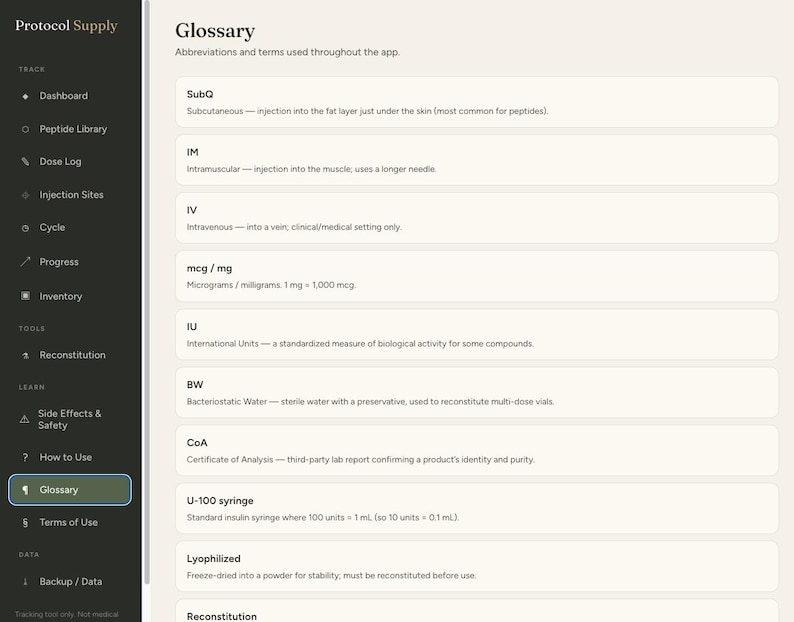Click the Dashboard diamond icon
Viewport: 794px width, 622px height.
(25, 96)
